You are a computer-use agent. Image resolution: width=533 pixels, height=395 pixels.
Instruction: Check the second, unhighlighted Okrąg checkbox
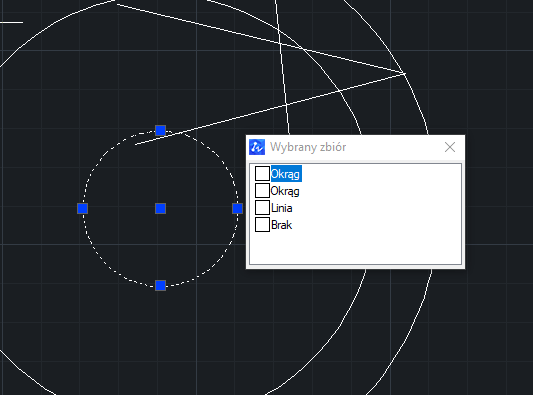click(x=262, y=190)
